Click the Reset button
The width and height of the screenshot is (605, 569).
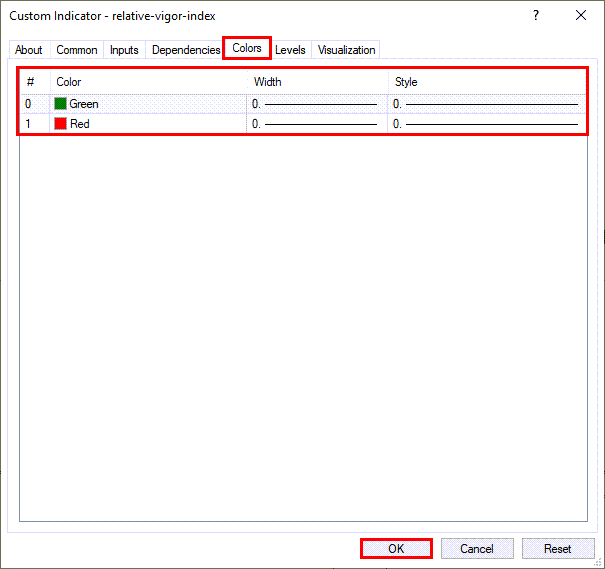(x=558, y=549)
